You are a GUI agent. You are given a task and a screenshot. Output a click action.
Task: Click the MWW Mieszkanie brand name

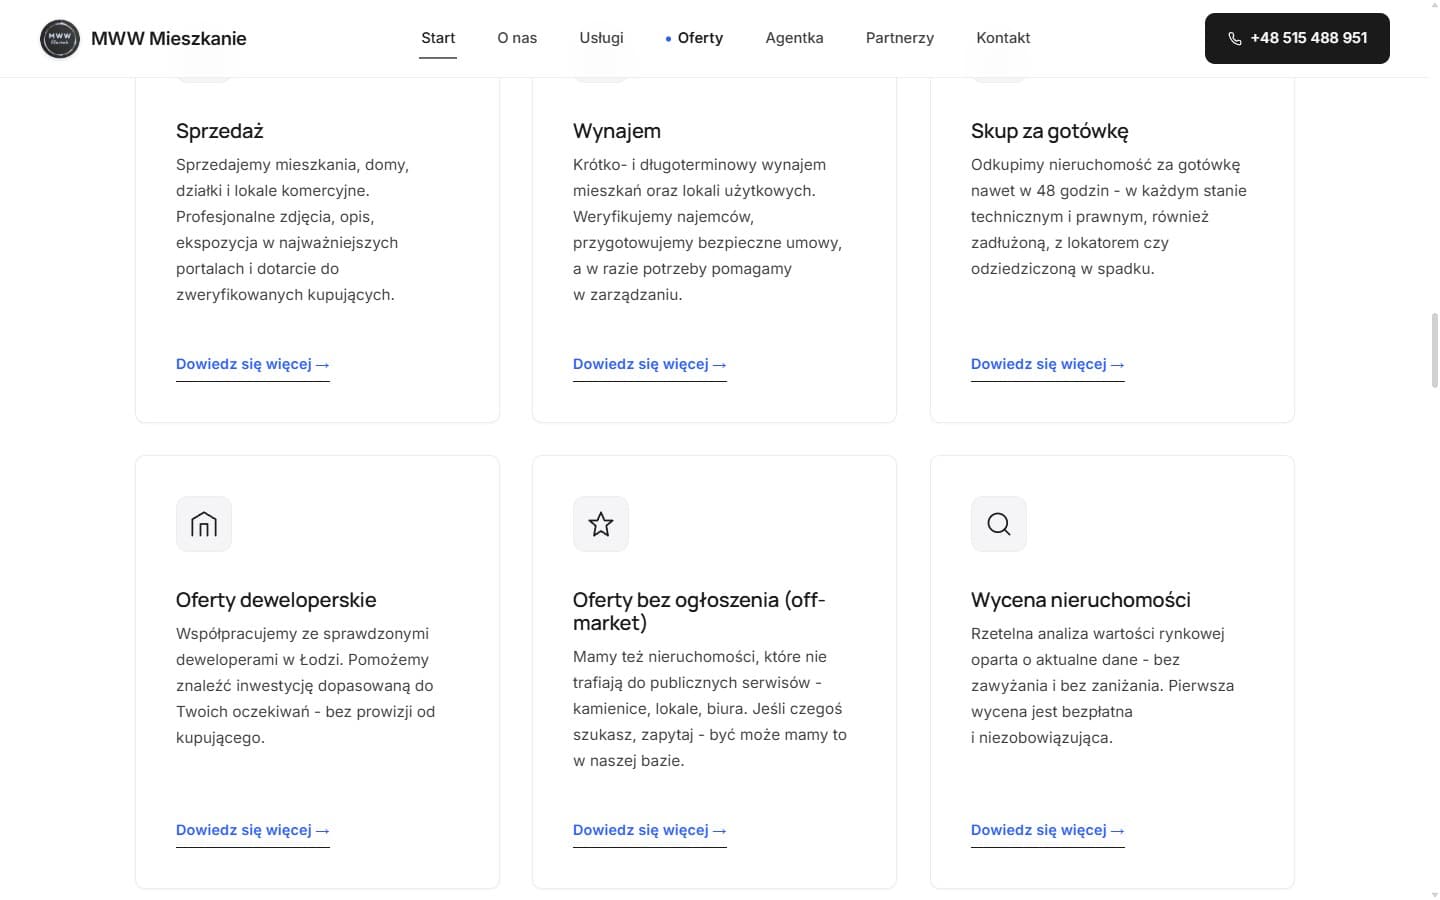[169, 39]
